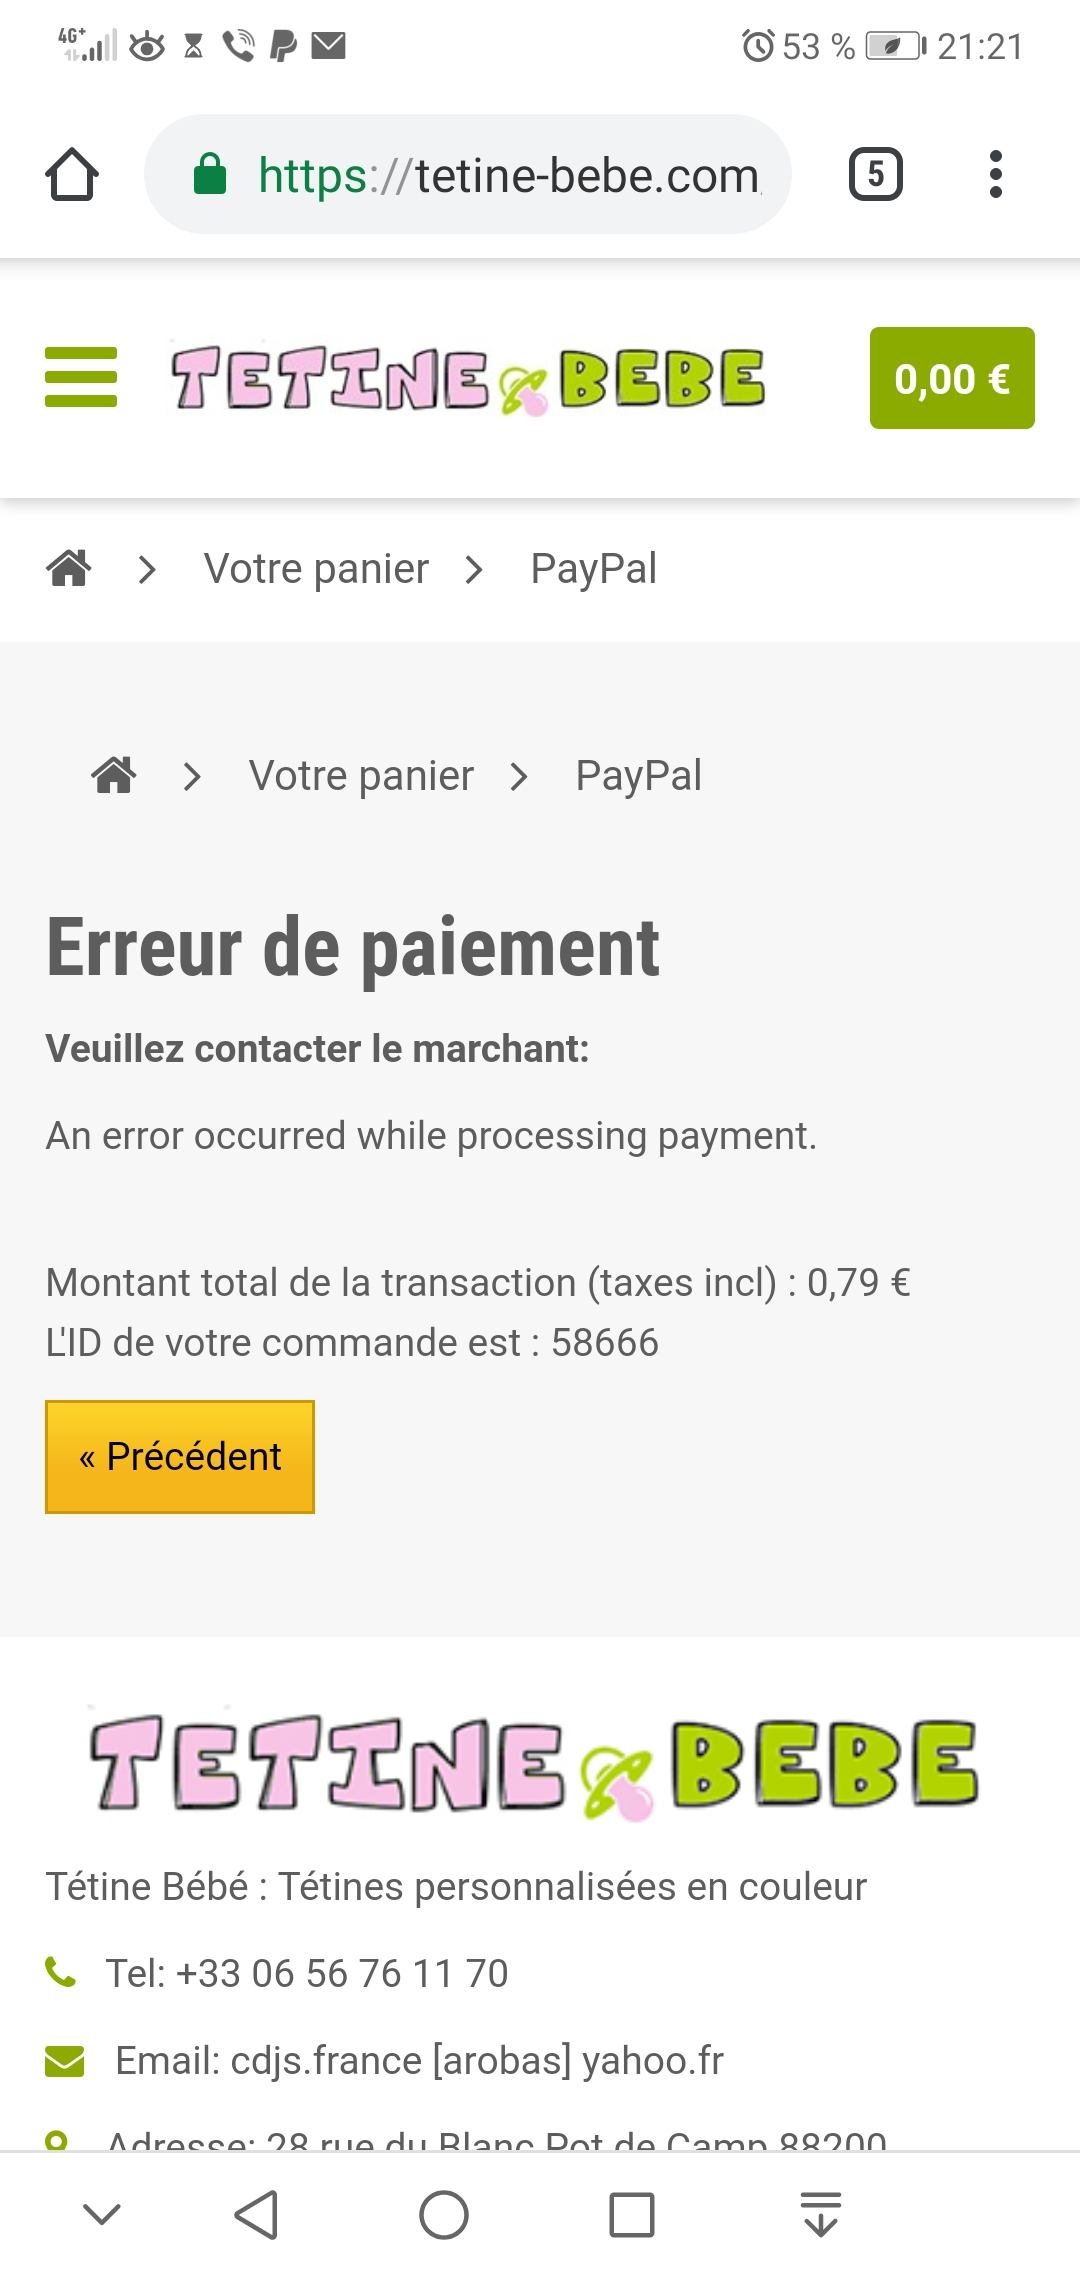
Task: Open the browser tab switcher
Action: point(875,175)
